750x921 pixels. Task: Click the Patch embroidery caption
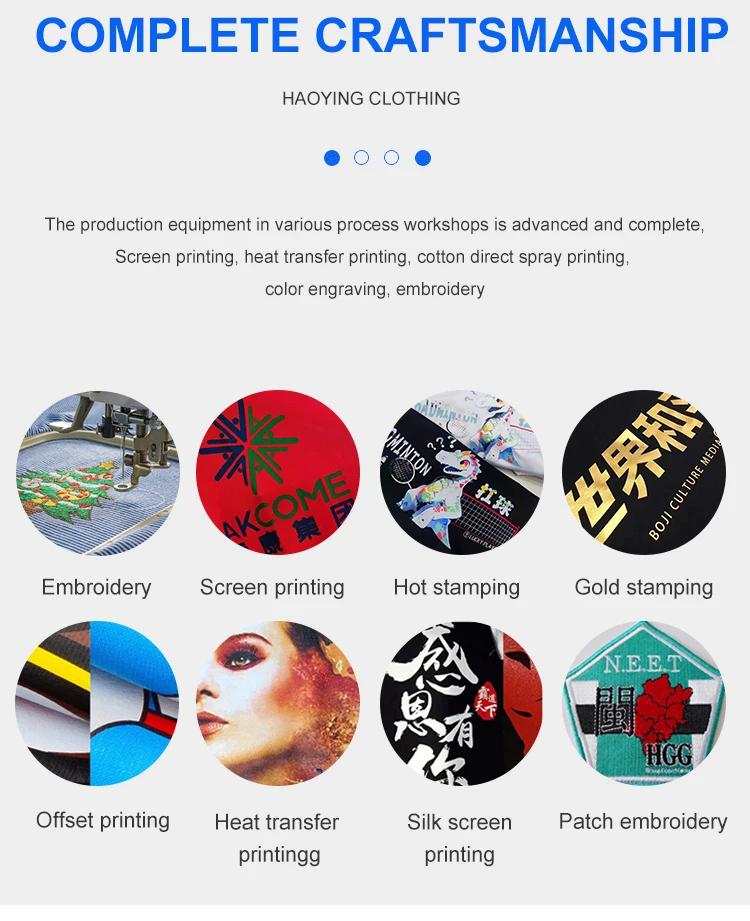tap(643, 822)
